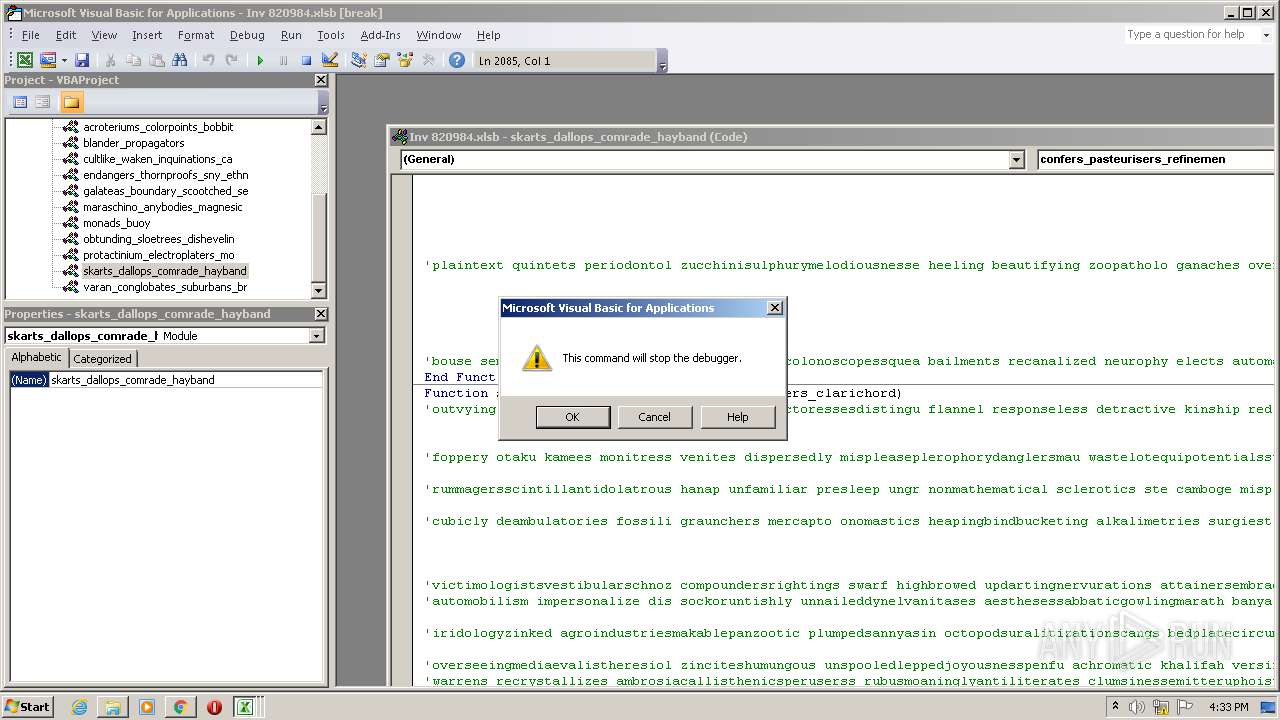The height and width of the screenshot is (720, 1280).
Task: Click the Redo toolbar icon
Action: pos(232,60)
